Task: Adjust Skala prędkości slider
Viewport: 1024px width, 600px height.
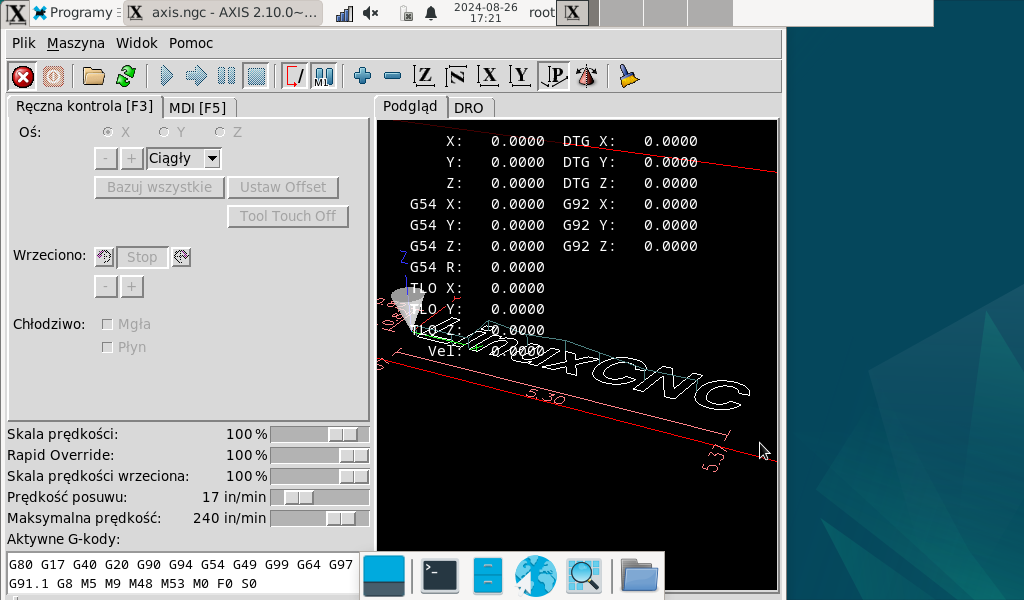Action: [320, 435]
